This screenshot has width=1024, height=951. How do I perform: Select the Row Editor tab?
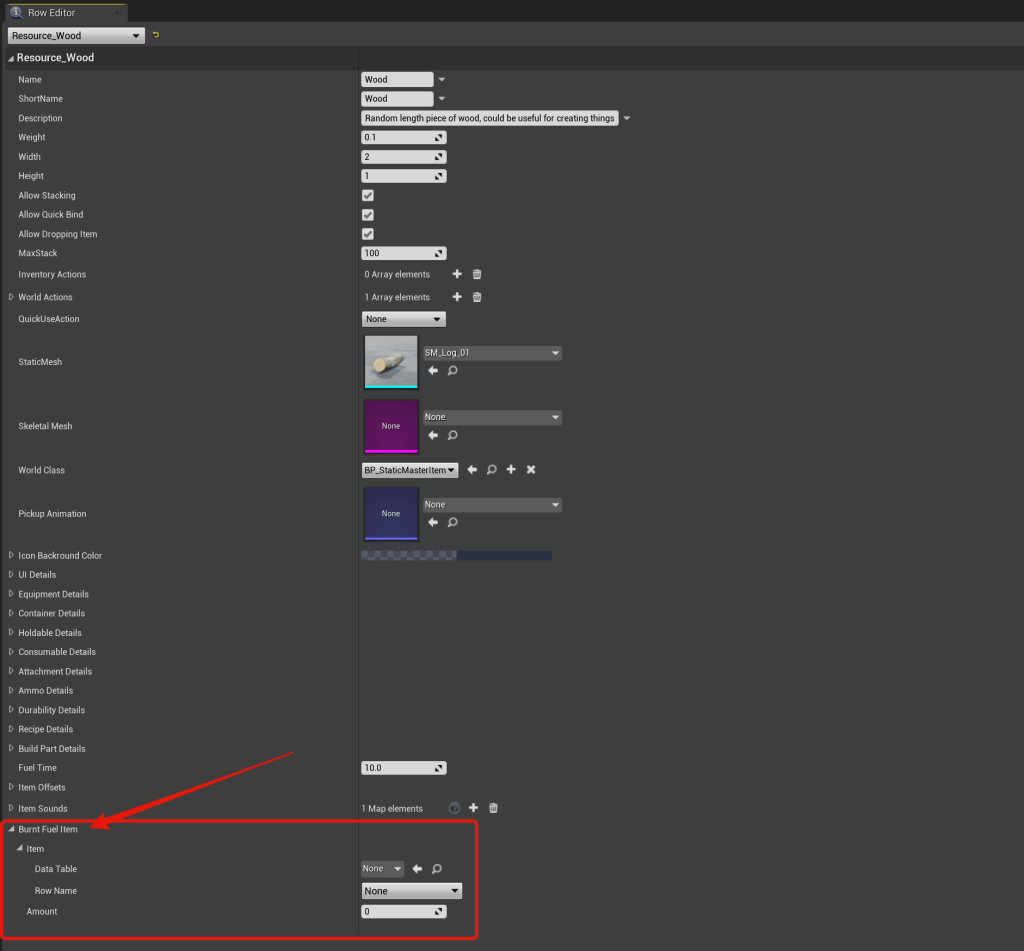pyautogui.click(x=50, y=13)
